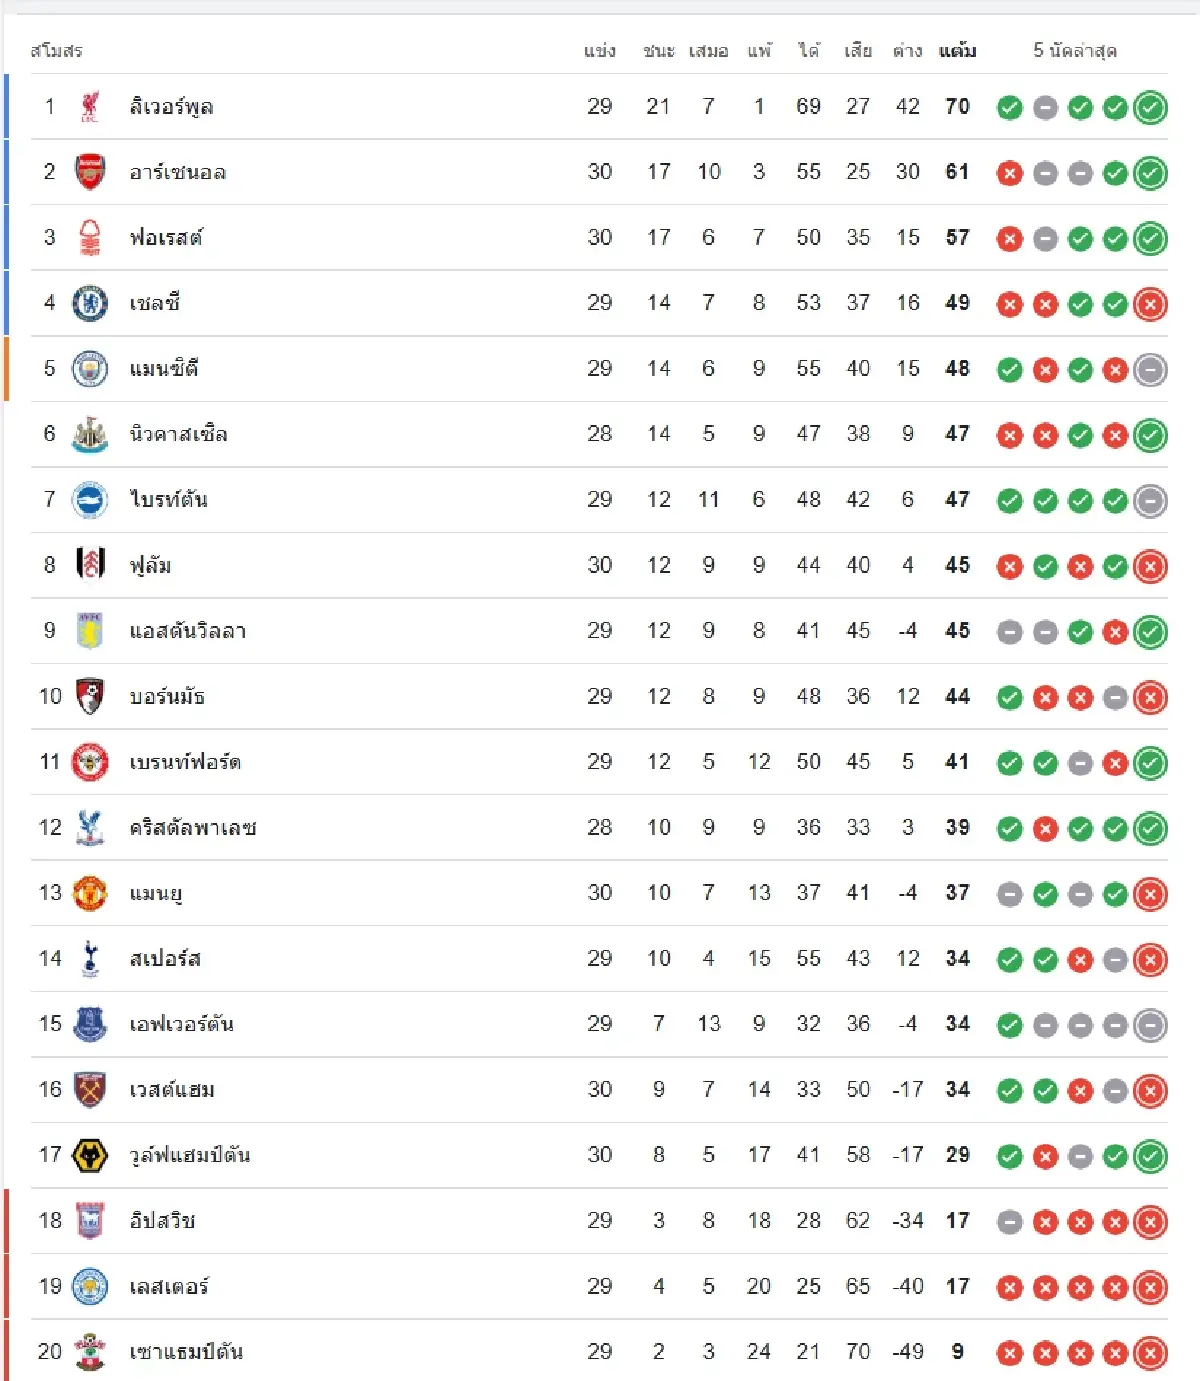Open the ไบรท์ตัน team link
This screenshot has width=1200, height=1381.
click(168, 500)
